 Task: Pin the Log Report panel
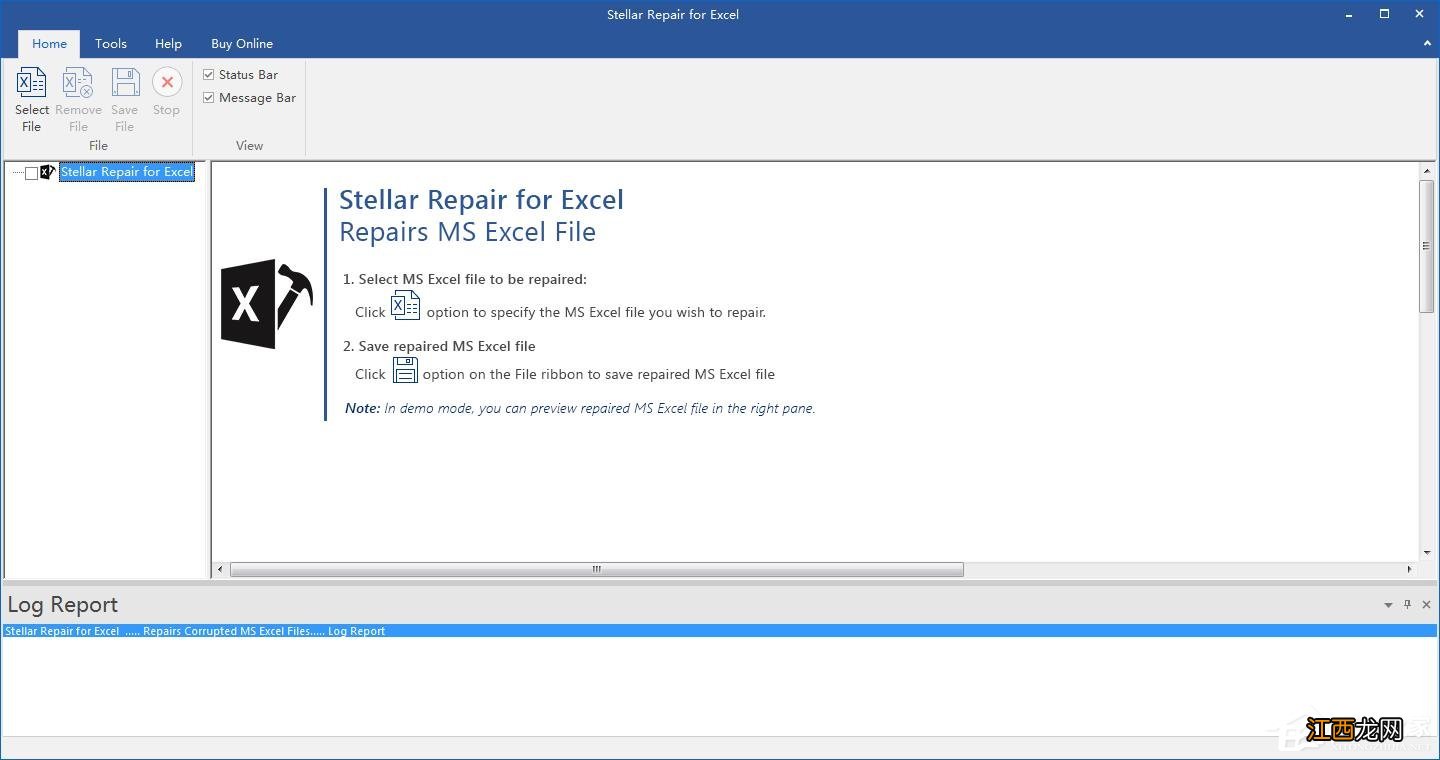[1407, 605]
